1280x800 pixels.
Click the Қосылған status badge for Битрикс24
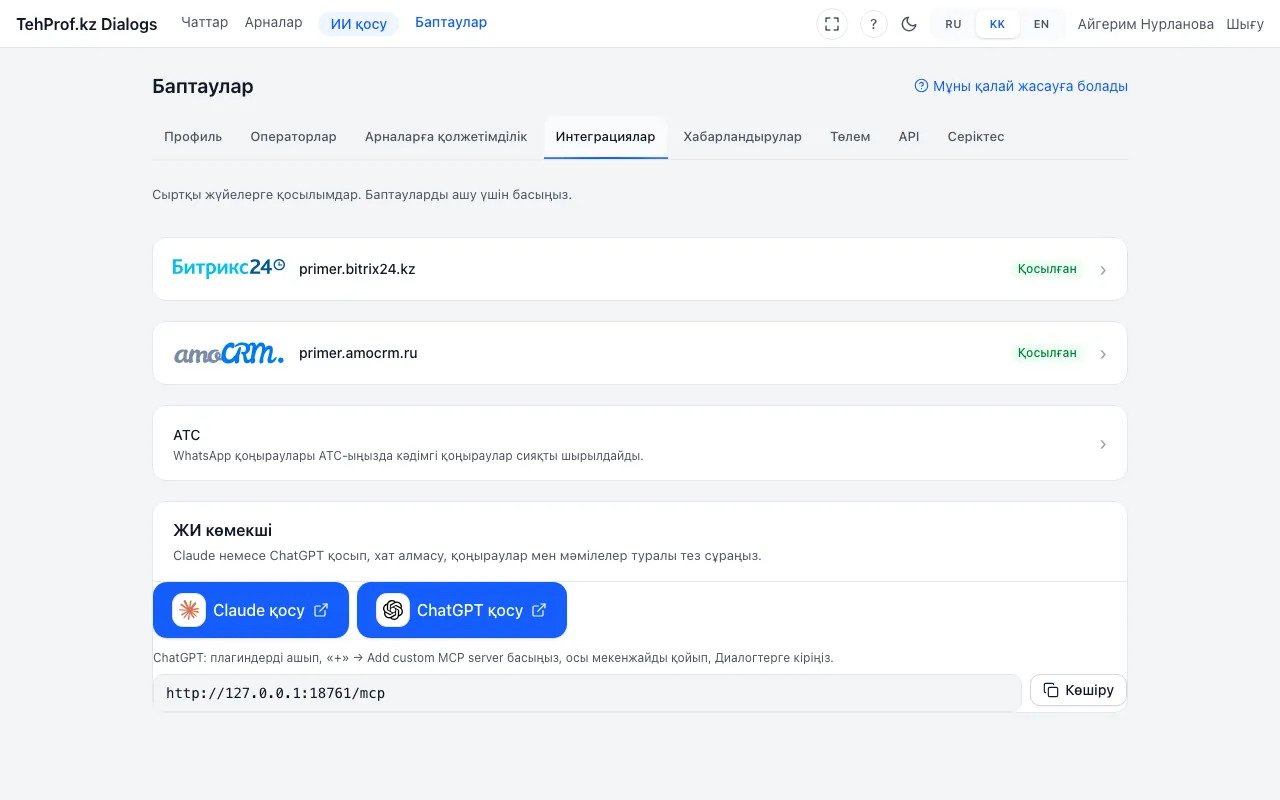pos(1047,269)
